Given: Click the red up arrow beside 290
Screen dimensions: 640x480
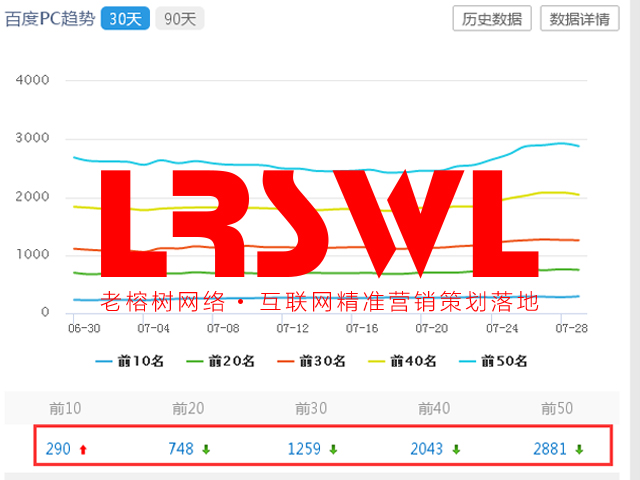Looking at the screenshot, I should pyautogui.click(x=83, y=450).
